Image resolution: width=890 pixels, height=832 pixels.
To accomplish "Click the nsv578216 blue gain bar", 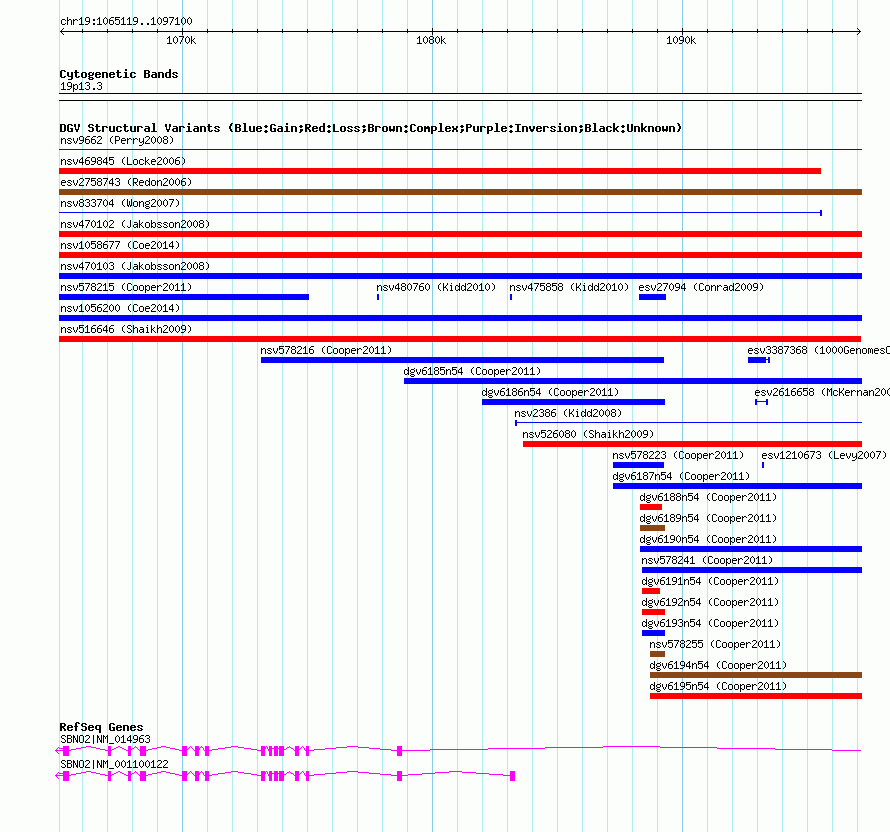I will pyautogui.click(x=462, y=360).
